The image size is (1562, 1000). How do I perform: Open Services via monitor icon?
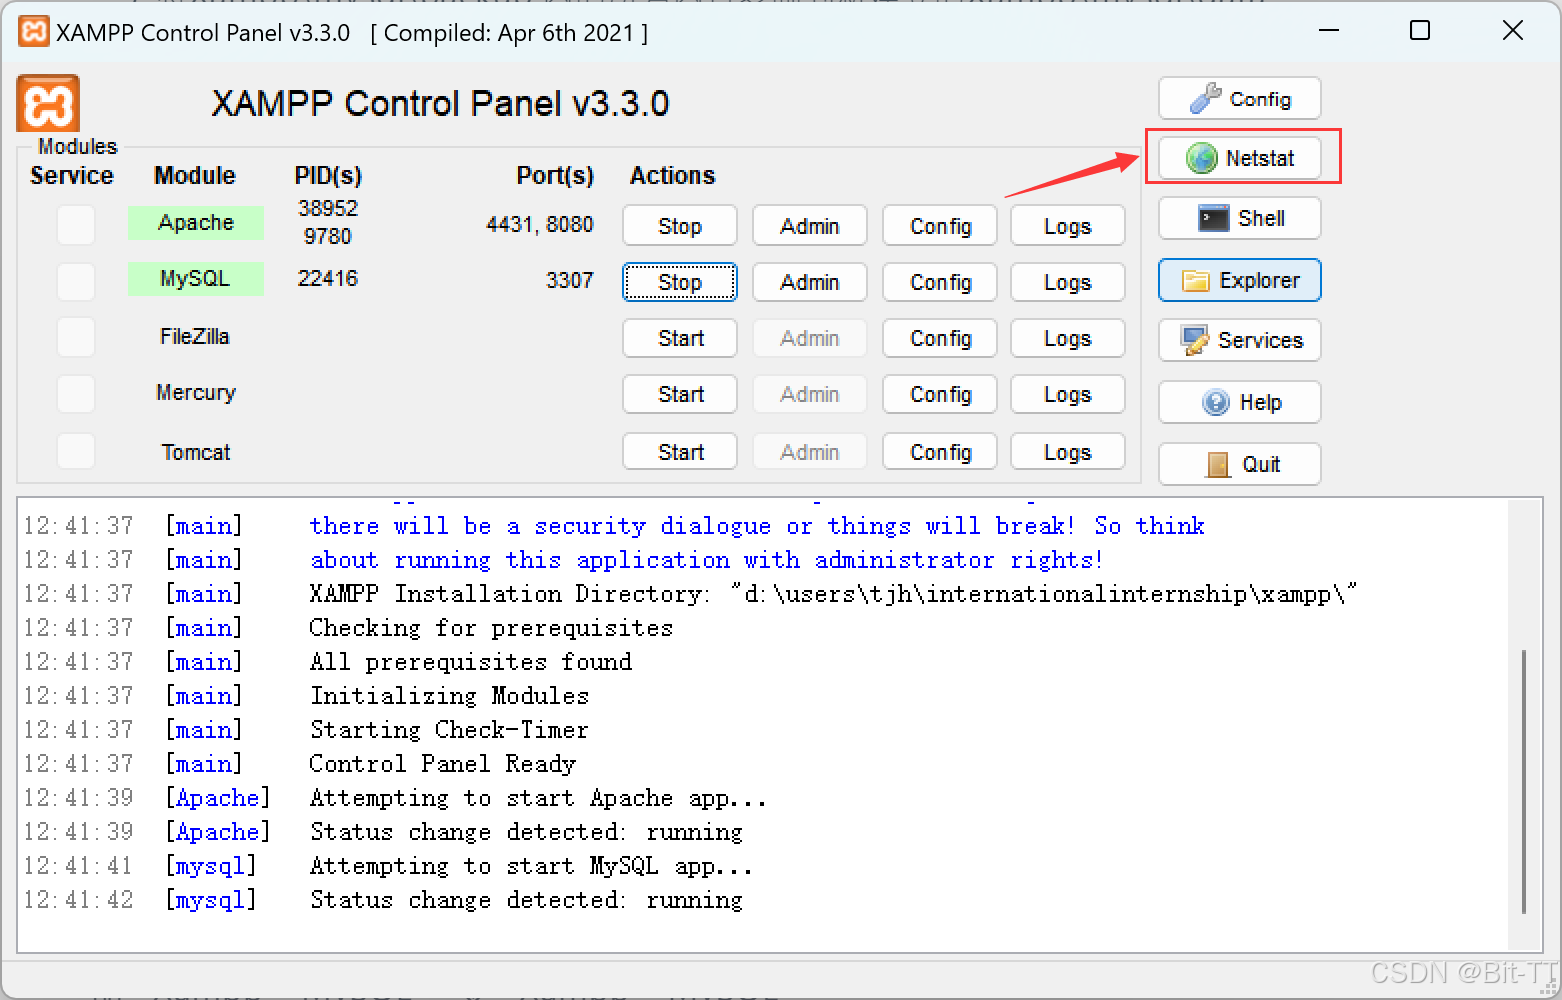pyautogui.click(x=1240, y=340)
